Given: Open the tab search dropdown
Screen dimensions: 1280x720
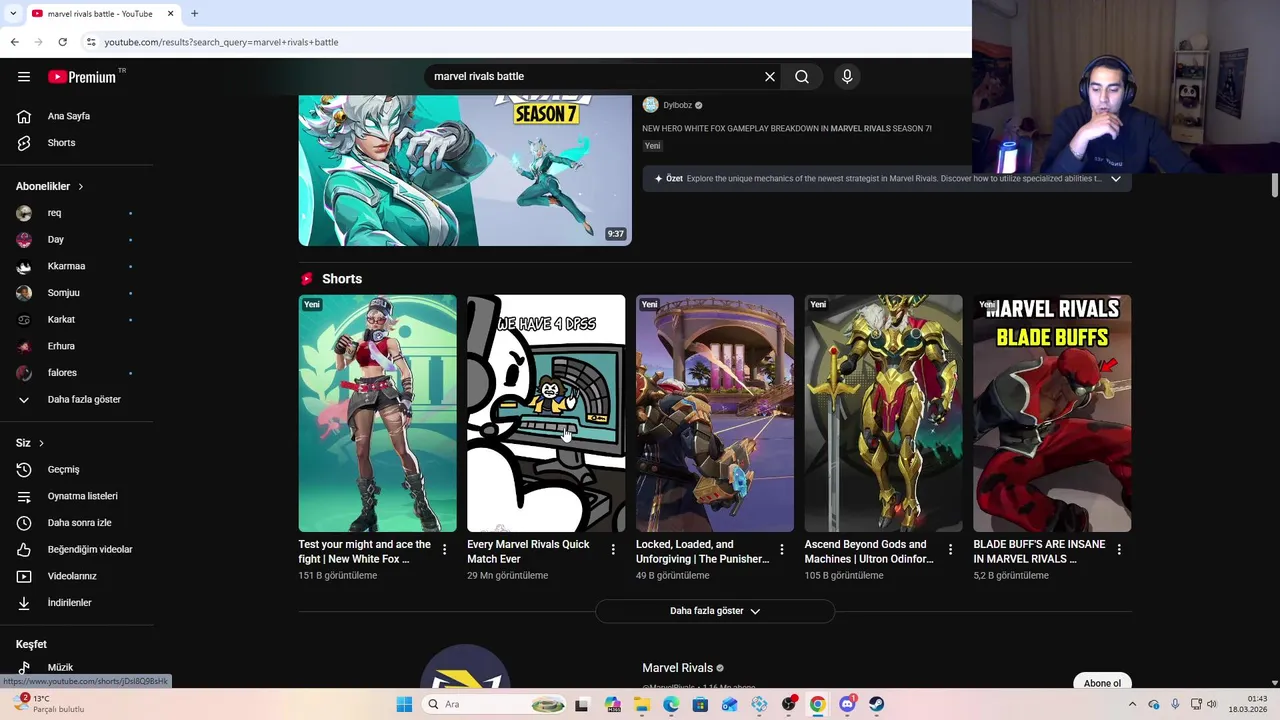Looking at the screenshot, I should pos(13,14).
